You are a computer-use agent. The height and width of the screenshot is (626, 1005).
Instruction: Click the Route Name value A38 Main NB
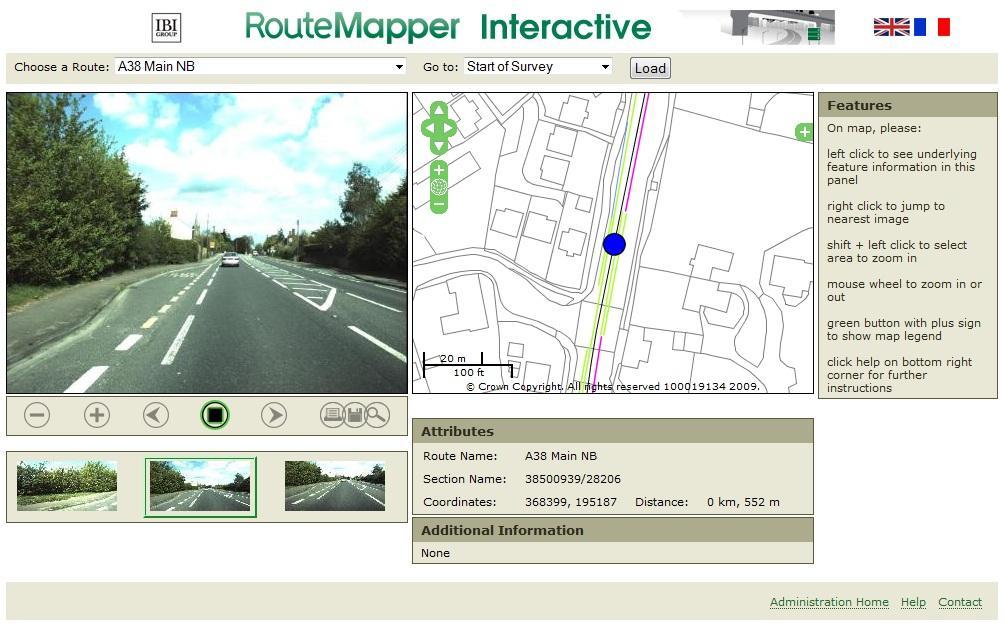tap(561, 456)
